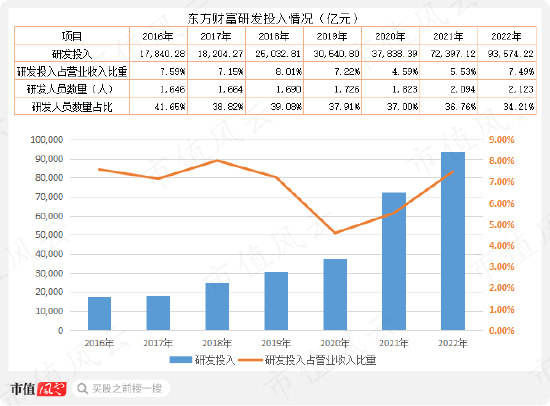
Task: Click the 买股之前搜一搜 search field
Action: [x=121, y=388]
